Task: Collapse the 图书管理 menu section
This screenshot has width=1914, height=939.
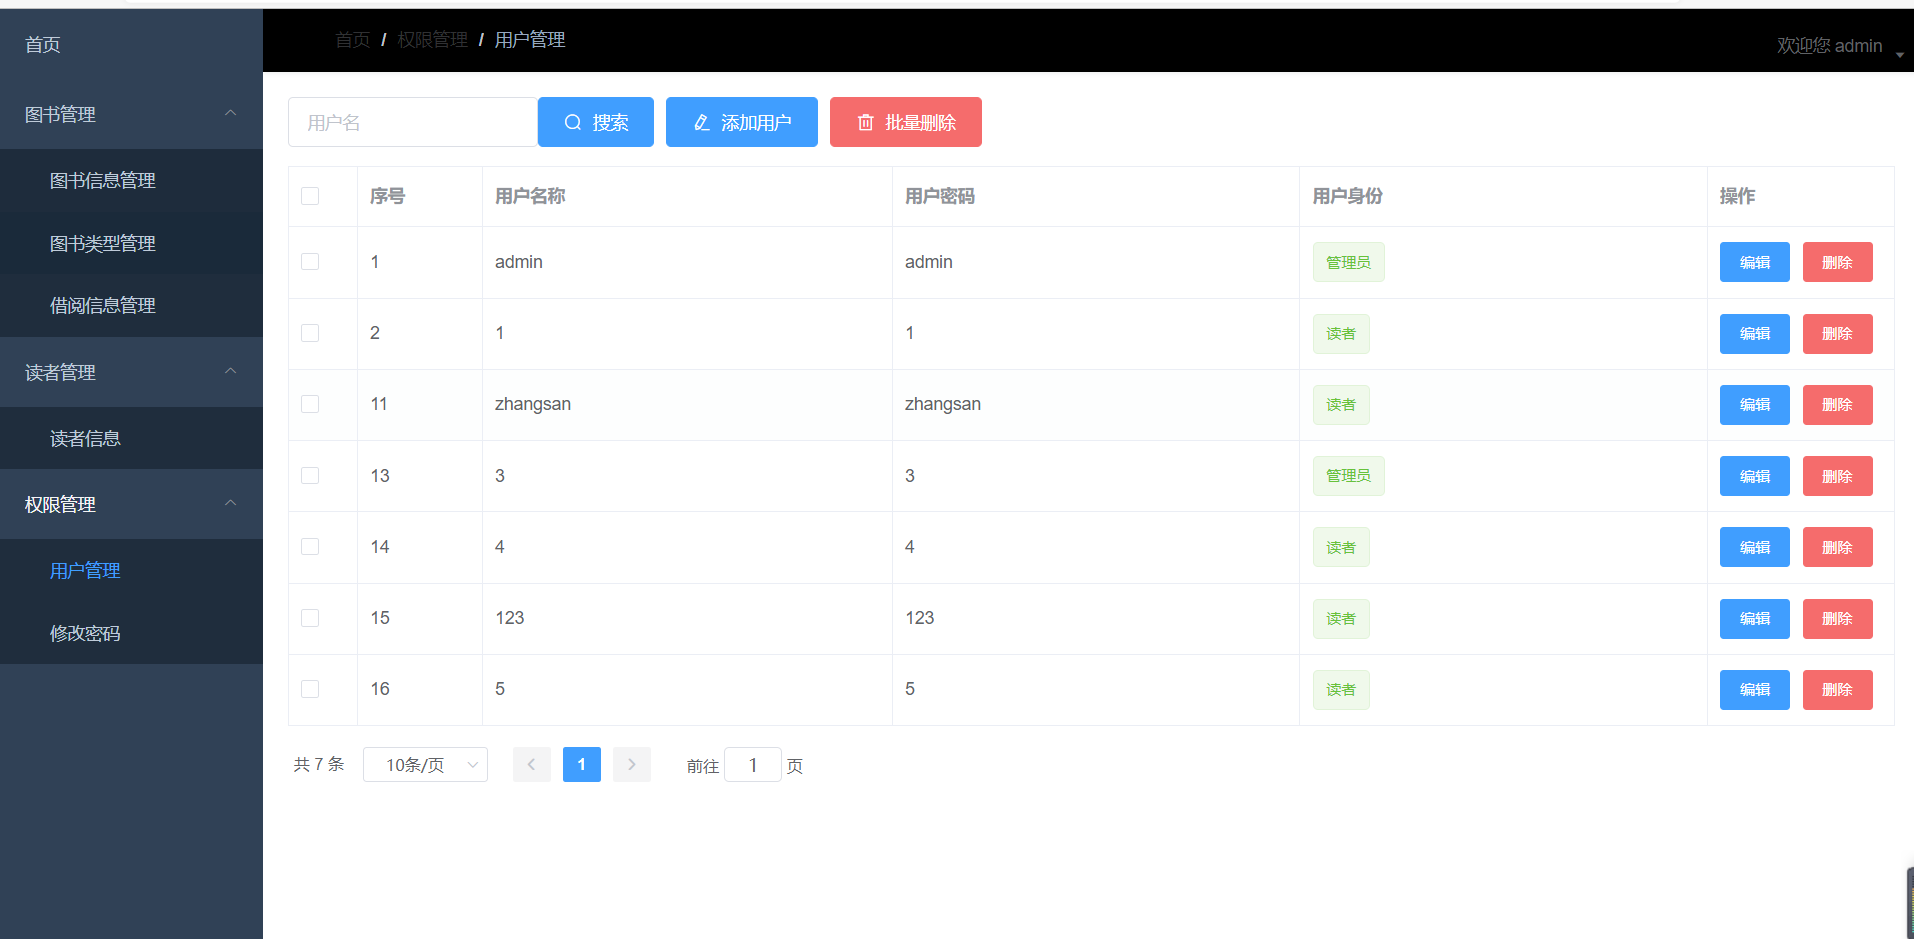Action: tap(131, 114)
